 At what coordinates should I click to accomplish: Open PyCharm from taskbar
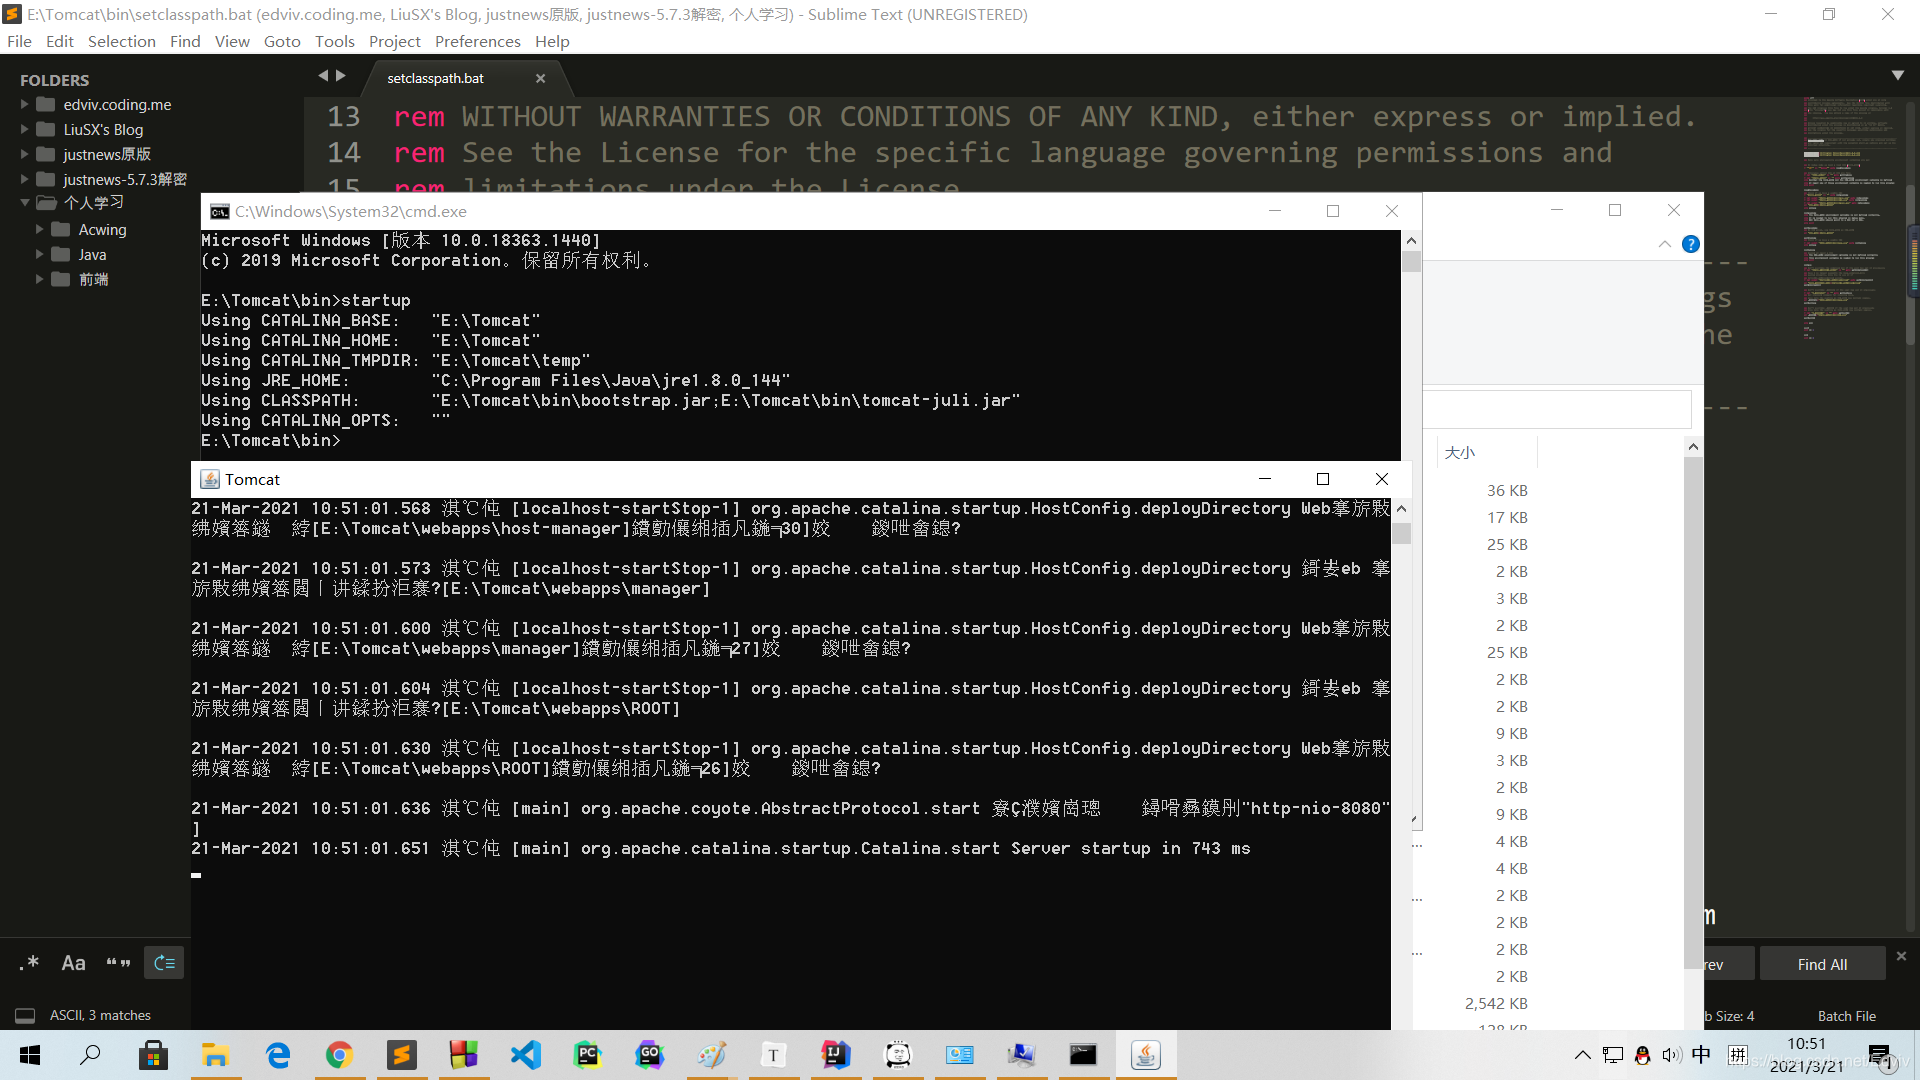tap(587, 1055)
